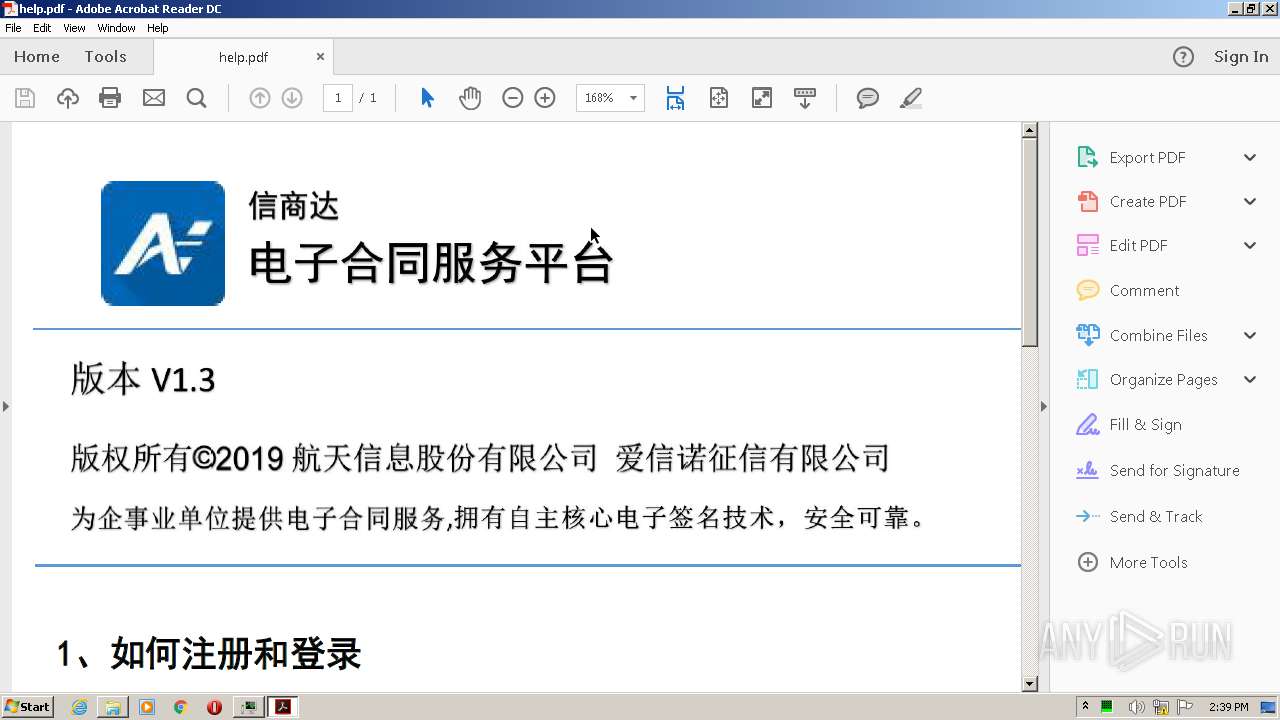
Task: Open the Help question mark icon
Action: tap(1183, 57)
